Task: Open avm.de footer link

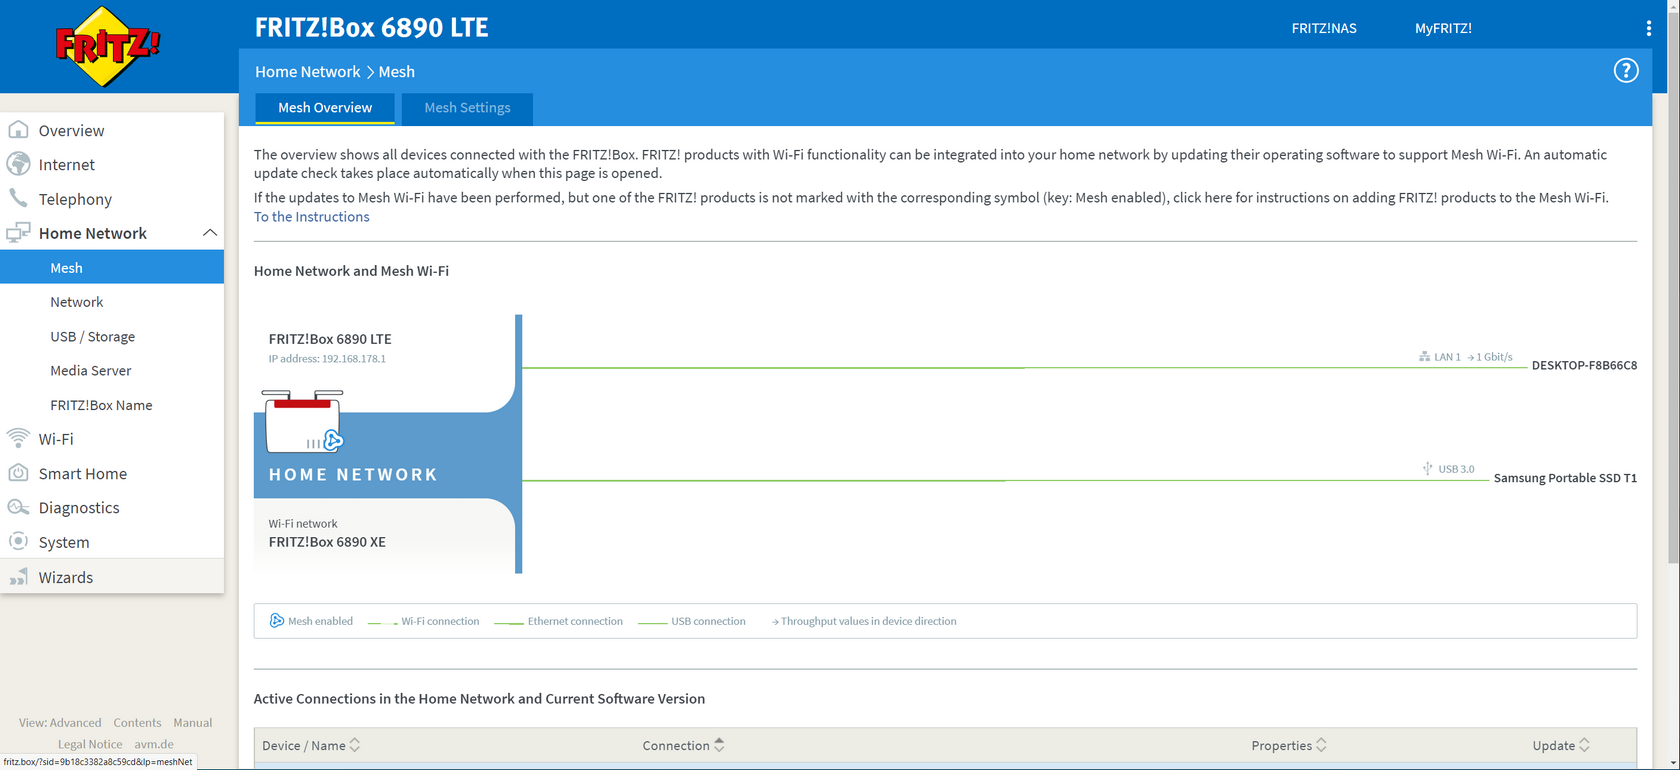Action: coord(154,744)
